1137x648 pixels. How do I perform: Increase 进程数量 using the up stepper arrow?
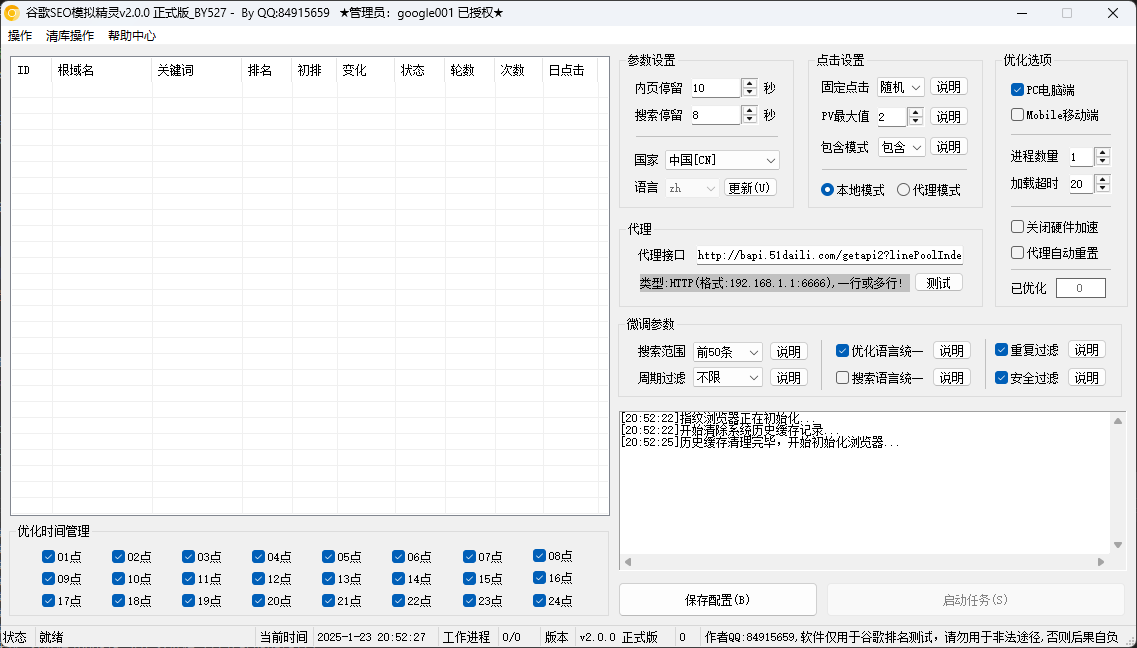pos(1102,152)
